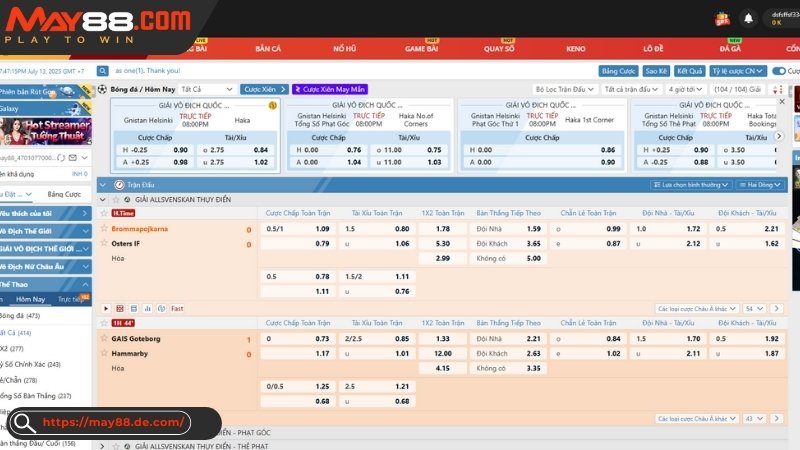Star the H.Time match header row
Viewport: 800px width, 450px height.
[x=105, y=213]
